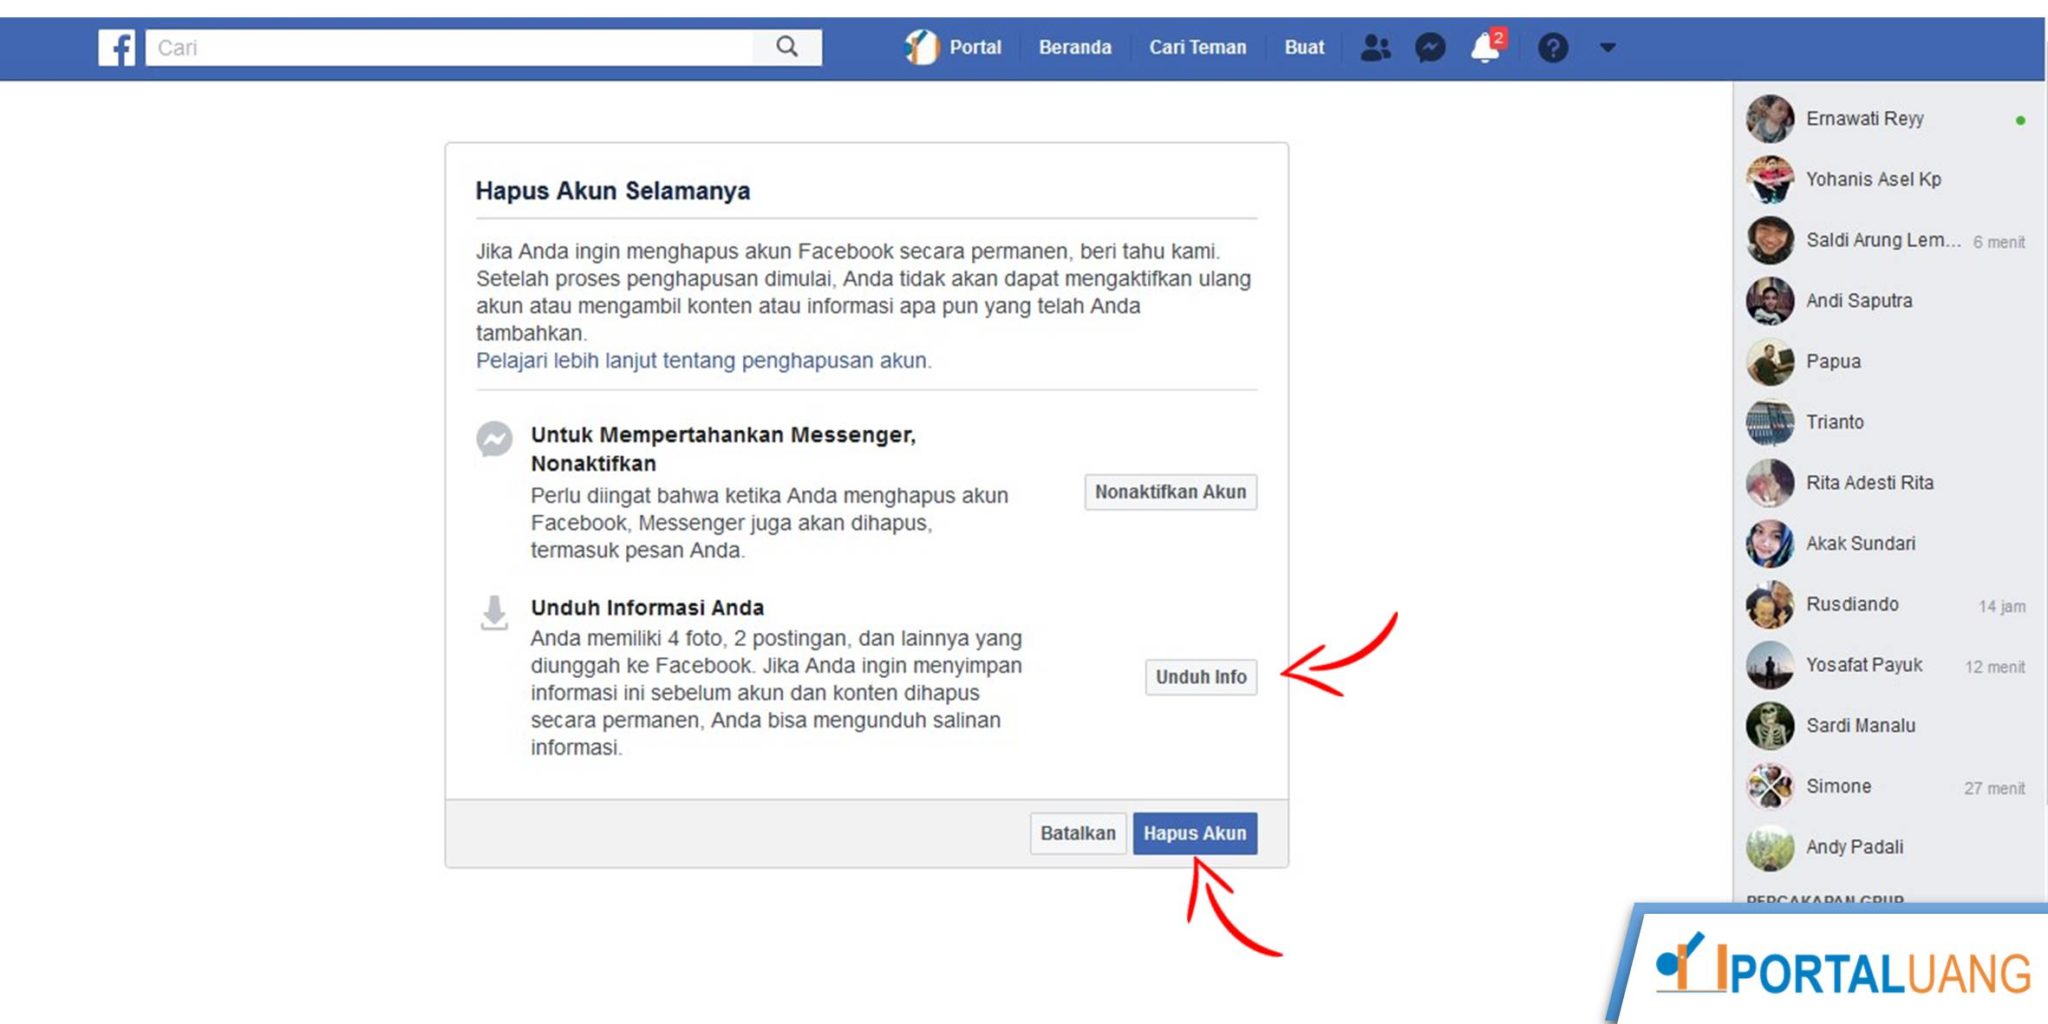Open chat with Saldi Arung Lem...

click(1889, 240)
